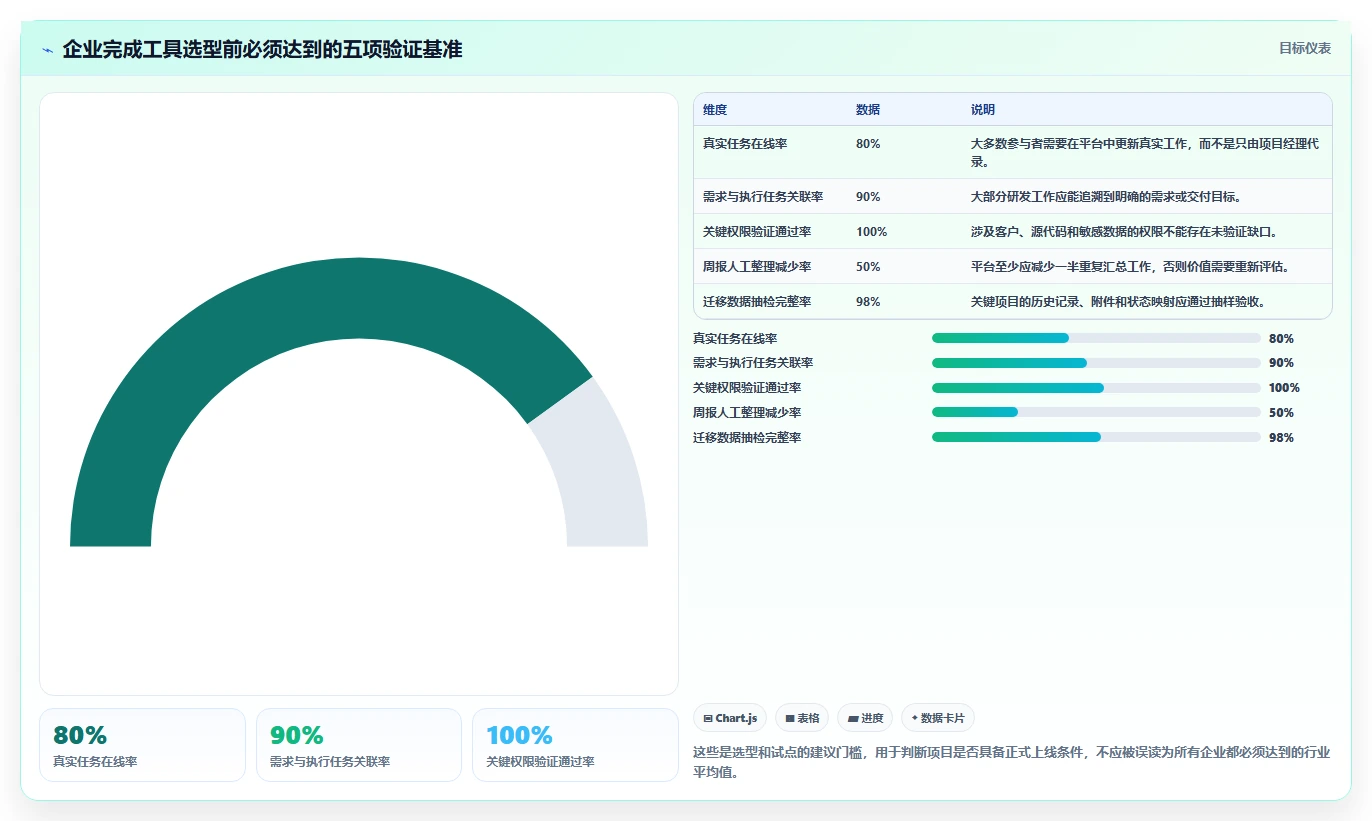
Task: Click the description starting 涉及客户、源代码
Action: 1124,232
